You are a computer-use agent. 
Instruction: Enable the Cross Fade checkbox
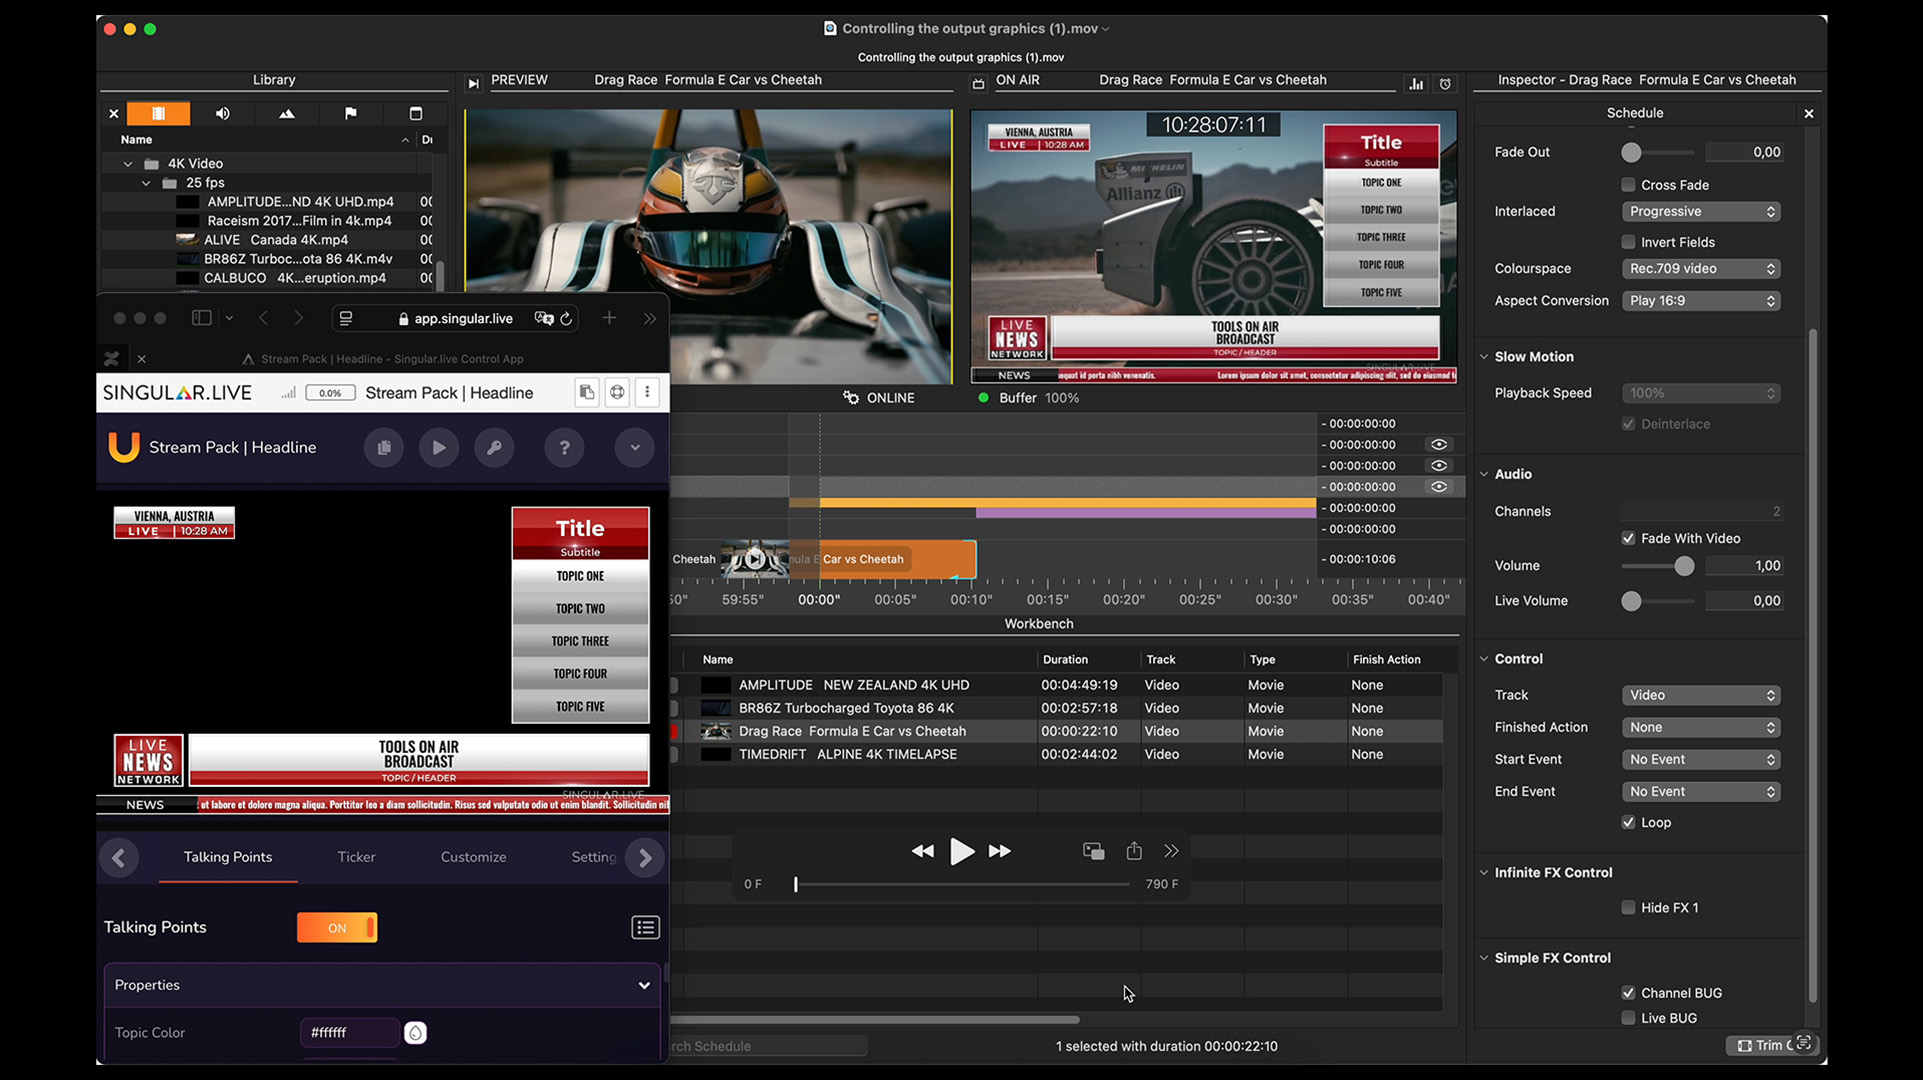point(1628,185)
